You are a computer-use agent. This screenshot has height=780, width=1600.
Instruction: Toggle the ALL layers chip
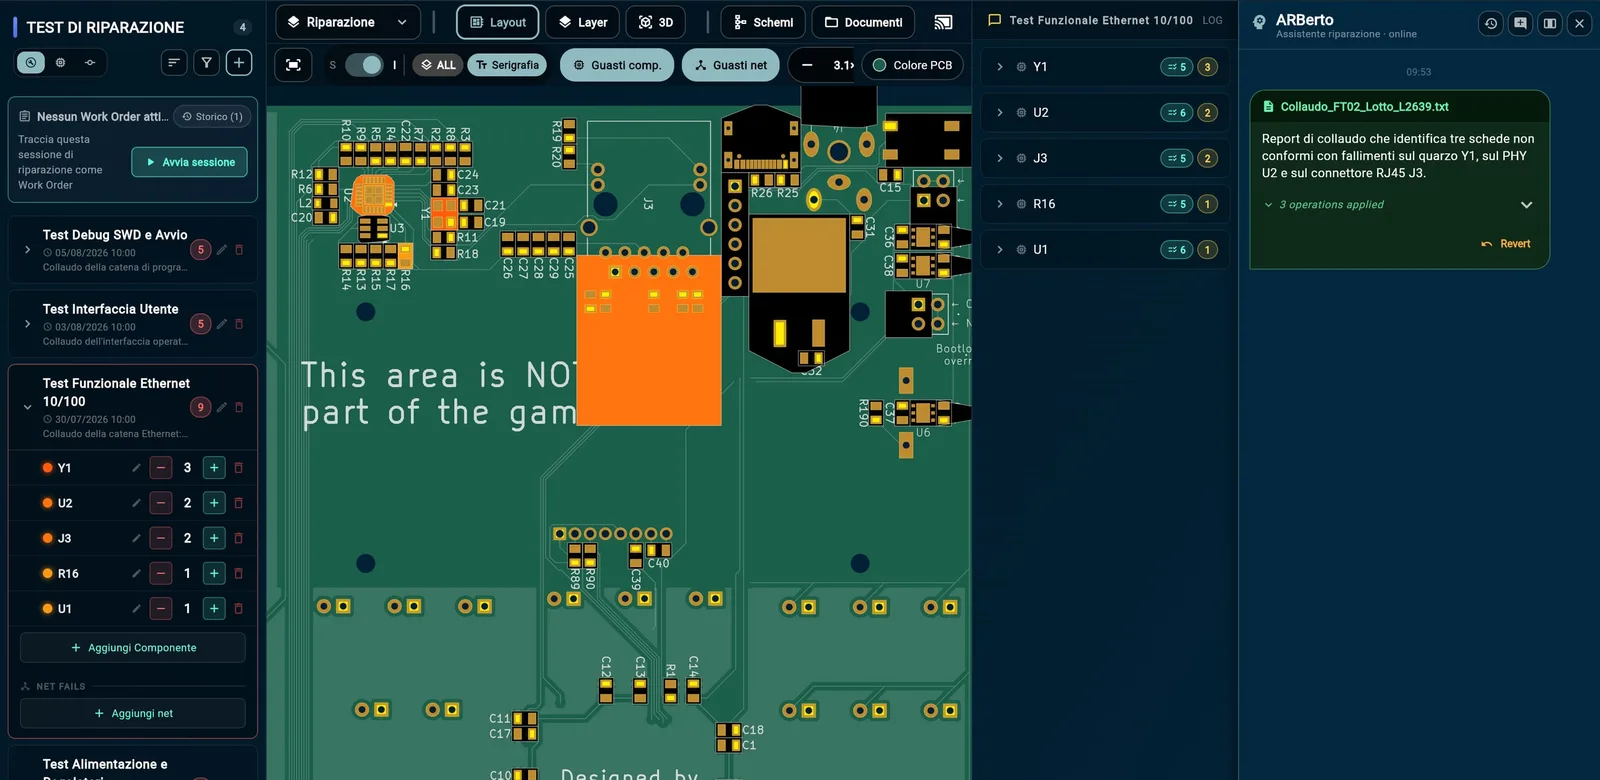438,65
